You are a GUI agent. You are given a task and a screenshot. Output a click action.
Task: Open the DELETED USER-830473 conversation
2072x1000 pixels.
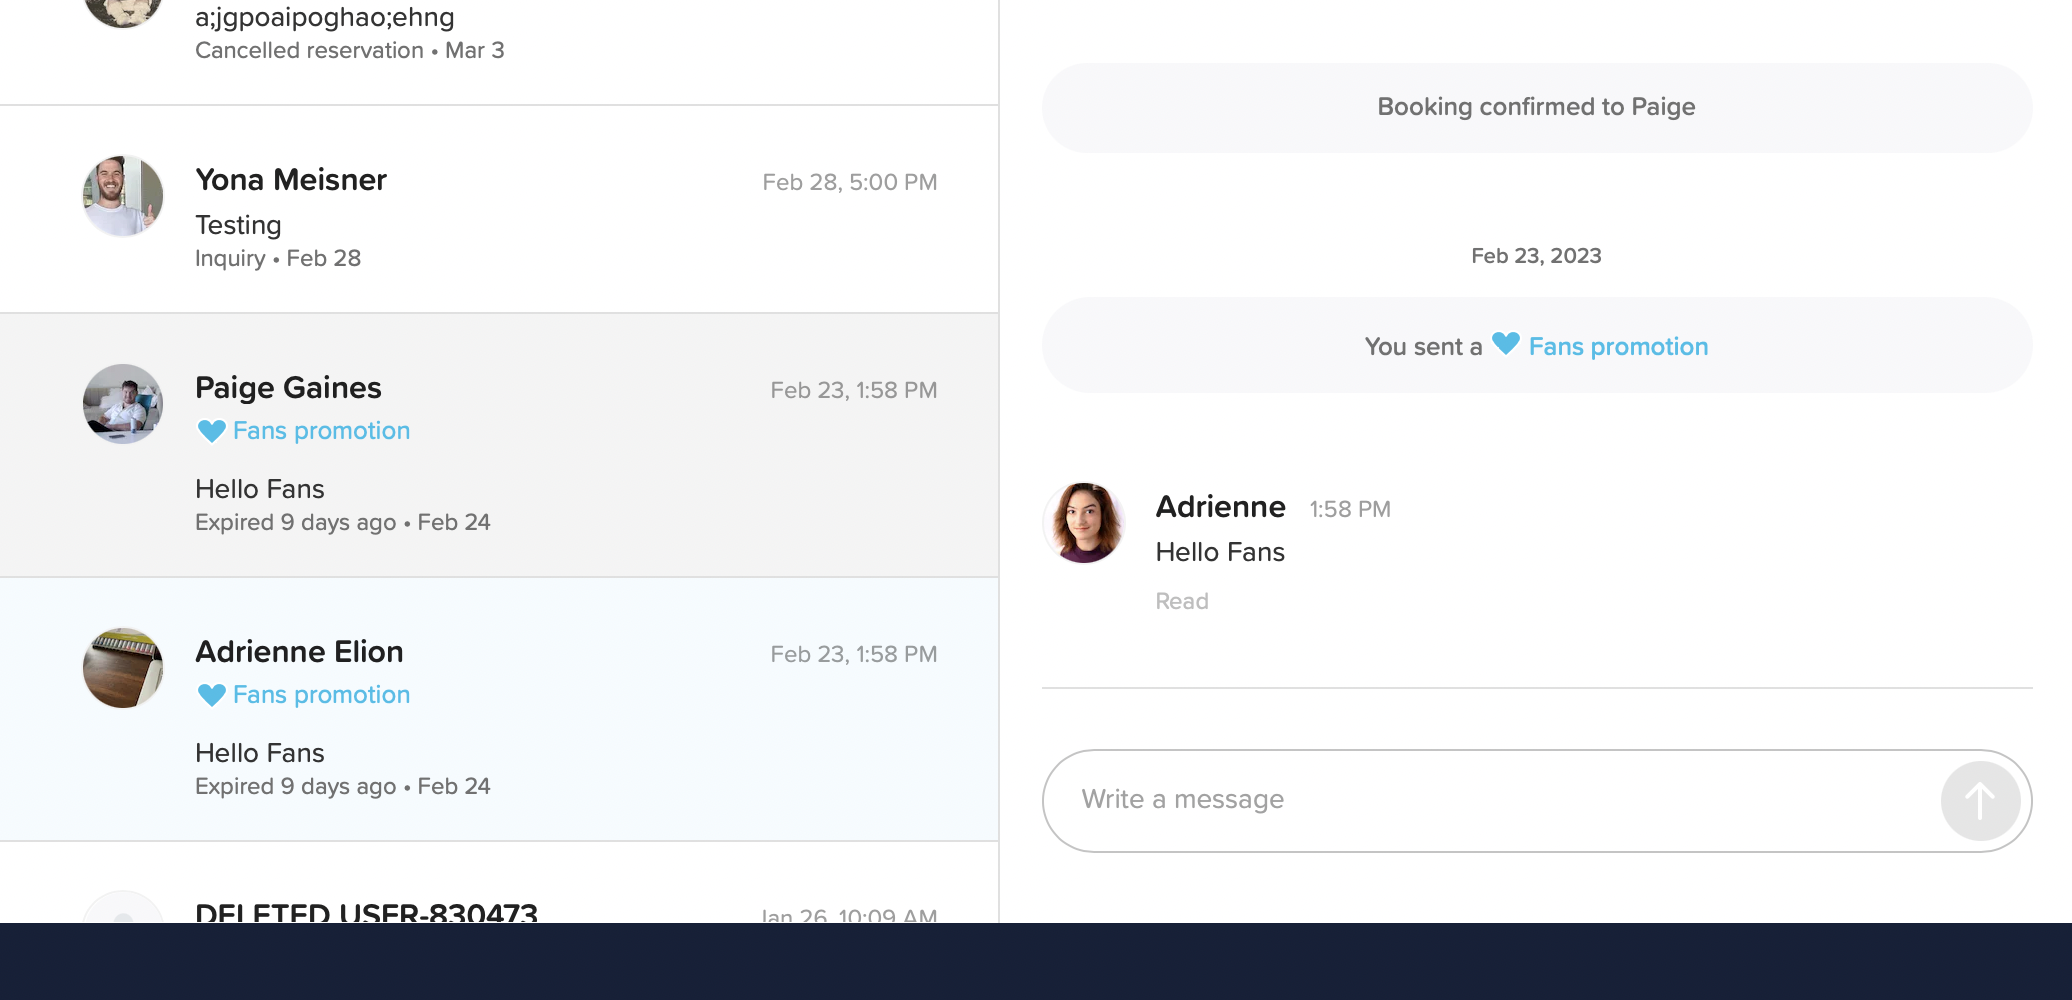(x=366, y=911)
